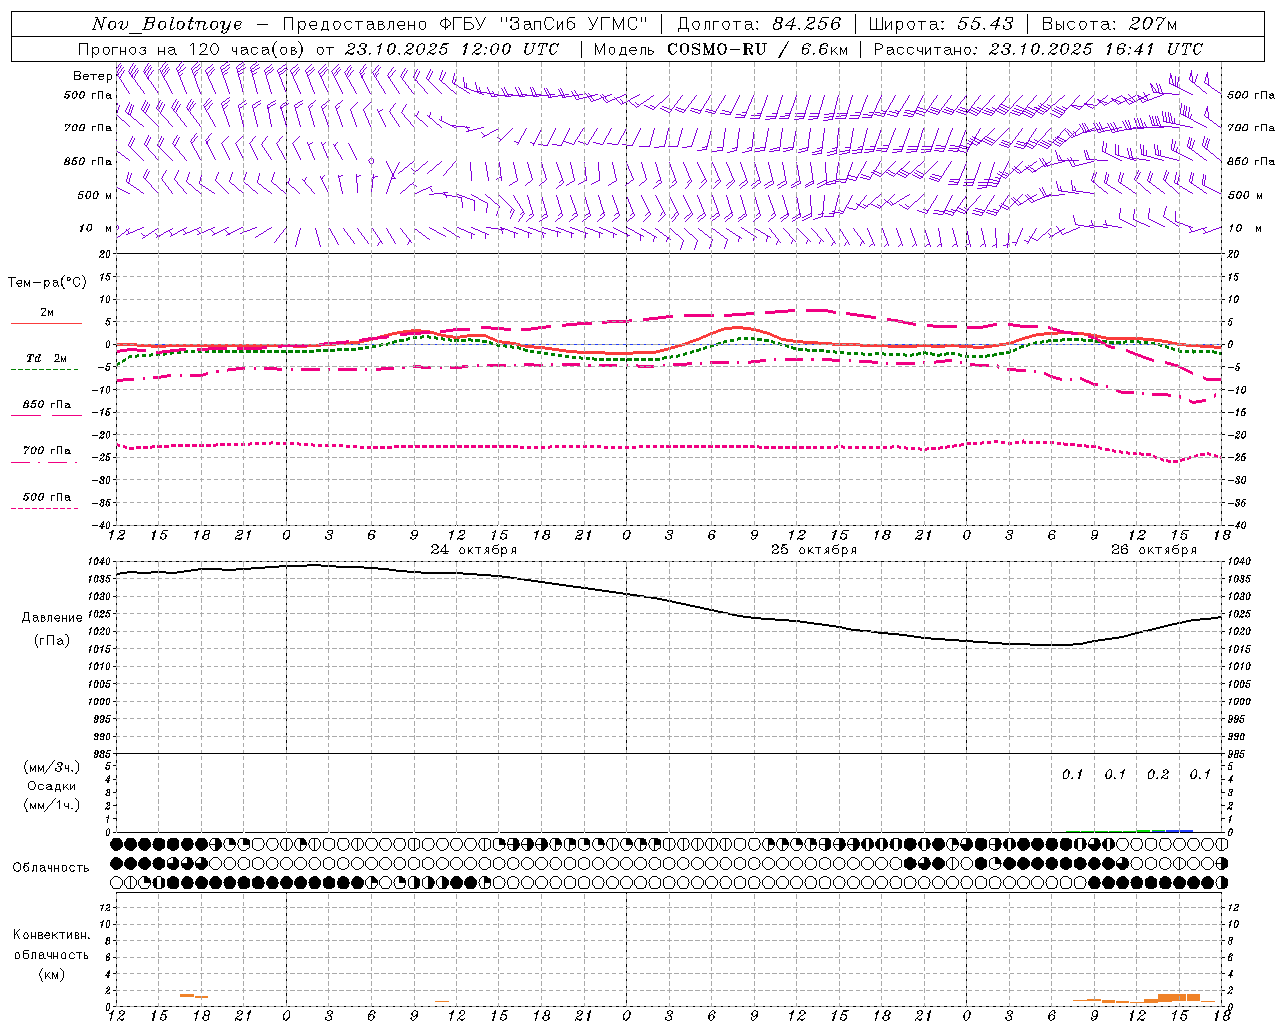The width and height of the screenshot is (1280, 1024).
Task: Click the "25 октября" date label
Action: (x=814, y=549)
